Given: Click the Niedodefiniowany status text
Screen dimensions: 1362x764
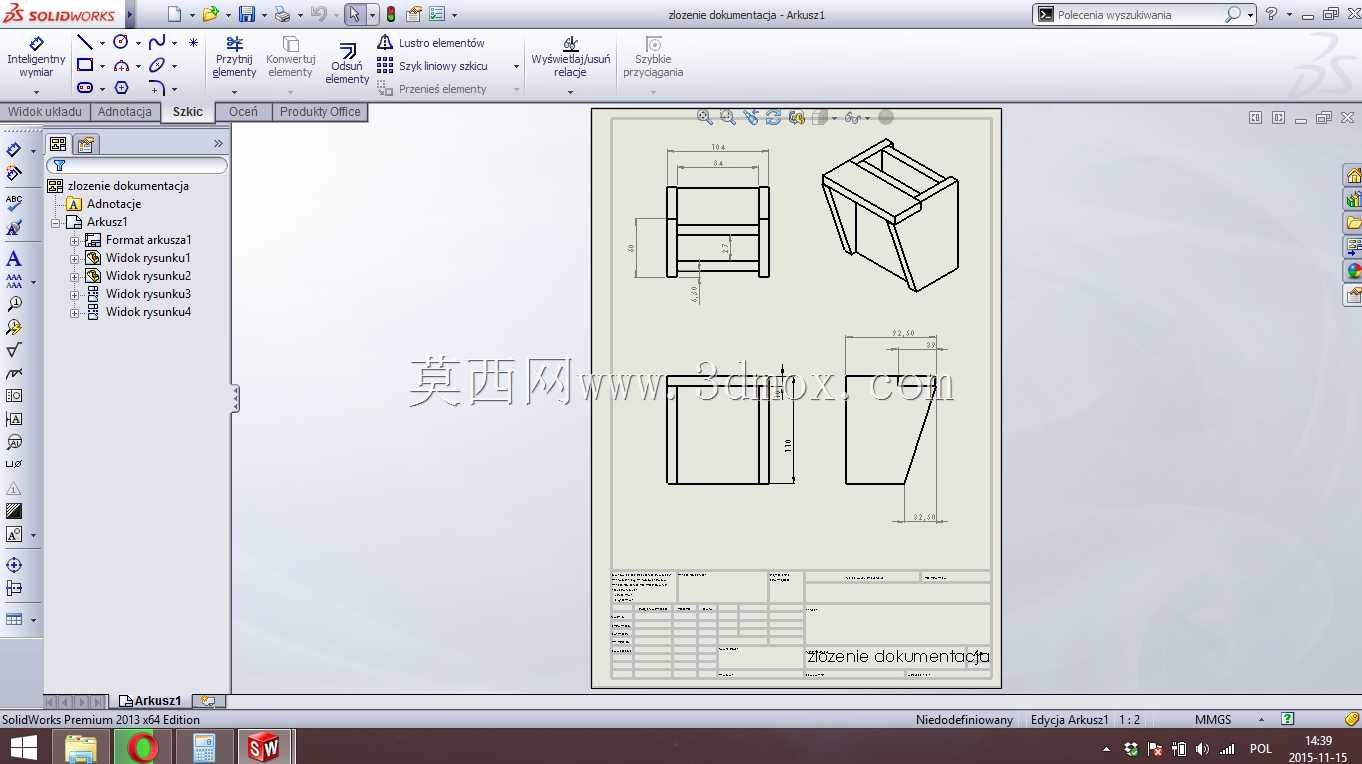Looking at the screenshot, I should (964, 720).
